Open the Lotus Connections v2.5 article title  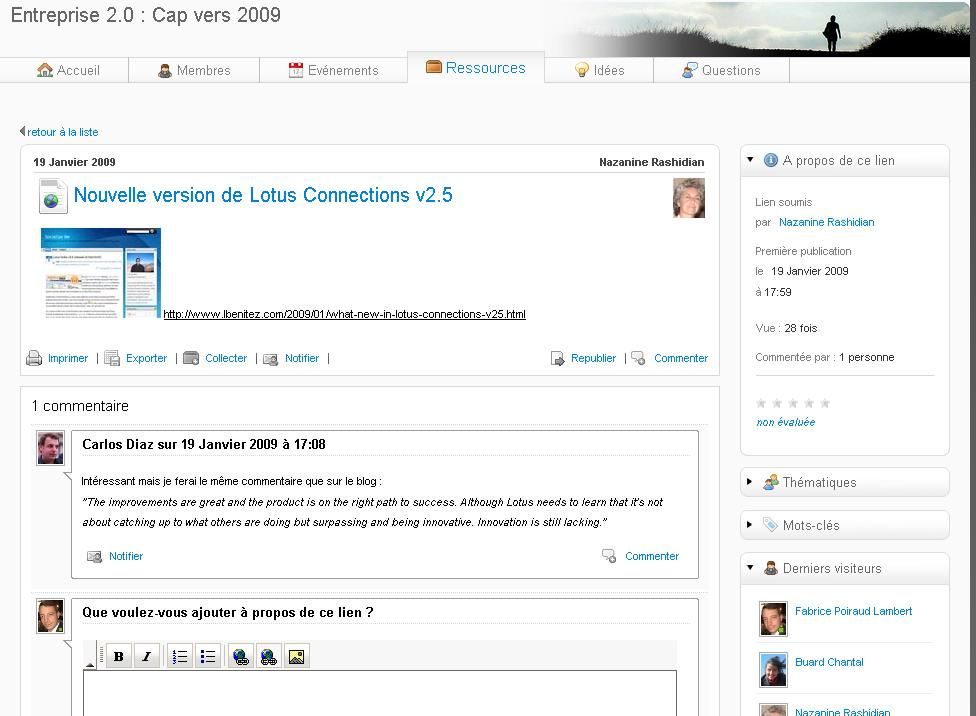[x=263, y=195]
